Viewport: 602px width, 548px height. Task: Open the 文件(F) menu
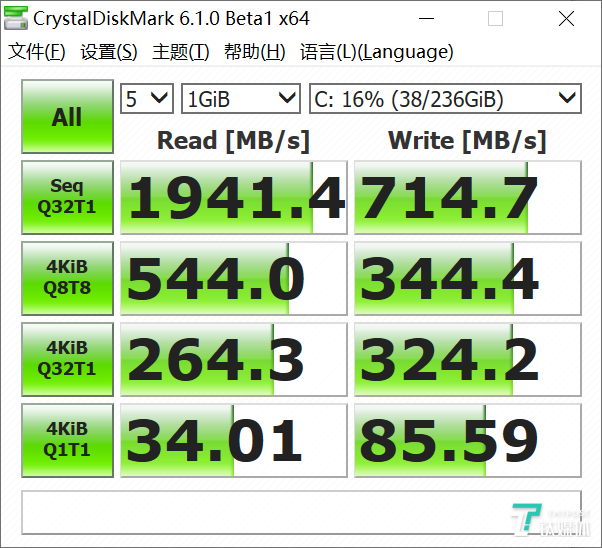37,52
